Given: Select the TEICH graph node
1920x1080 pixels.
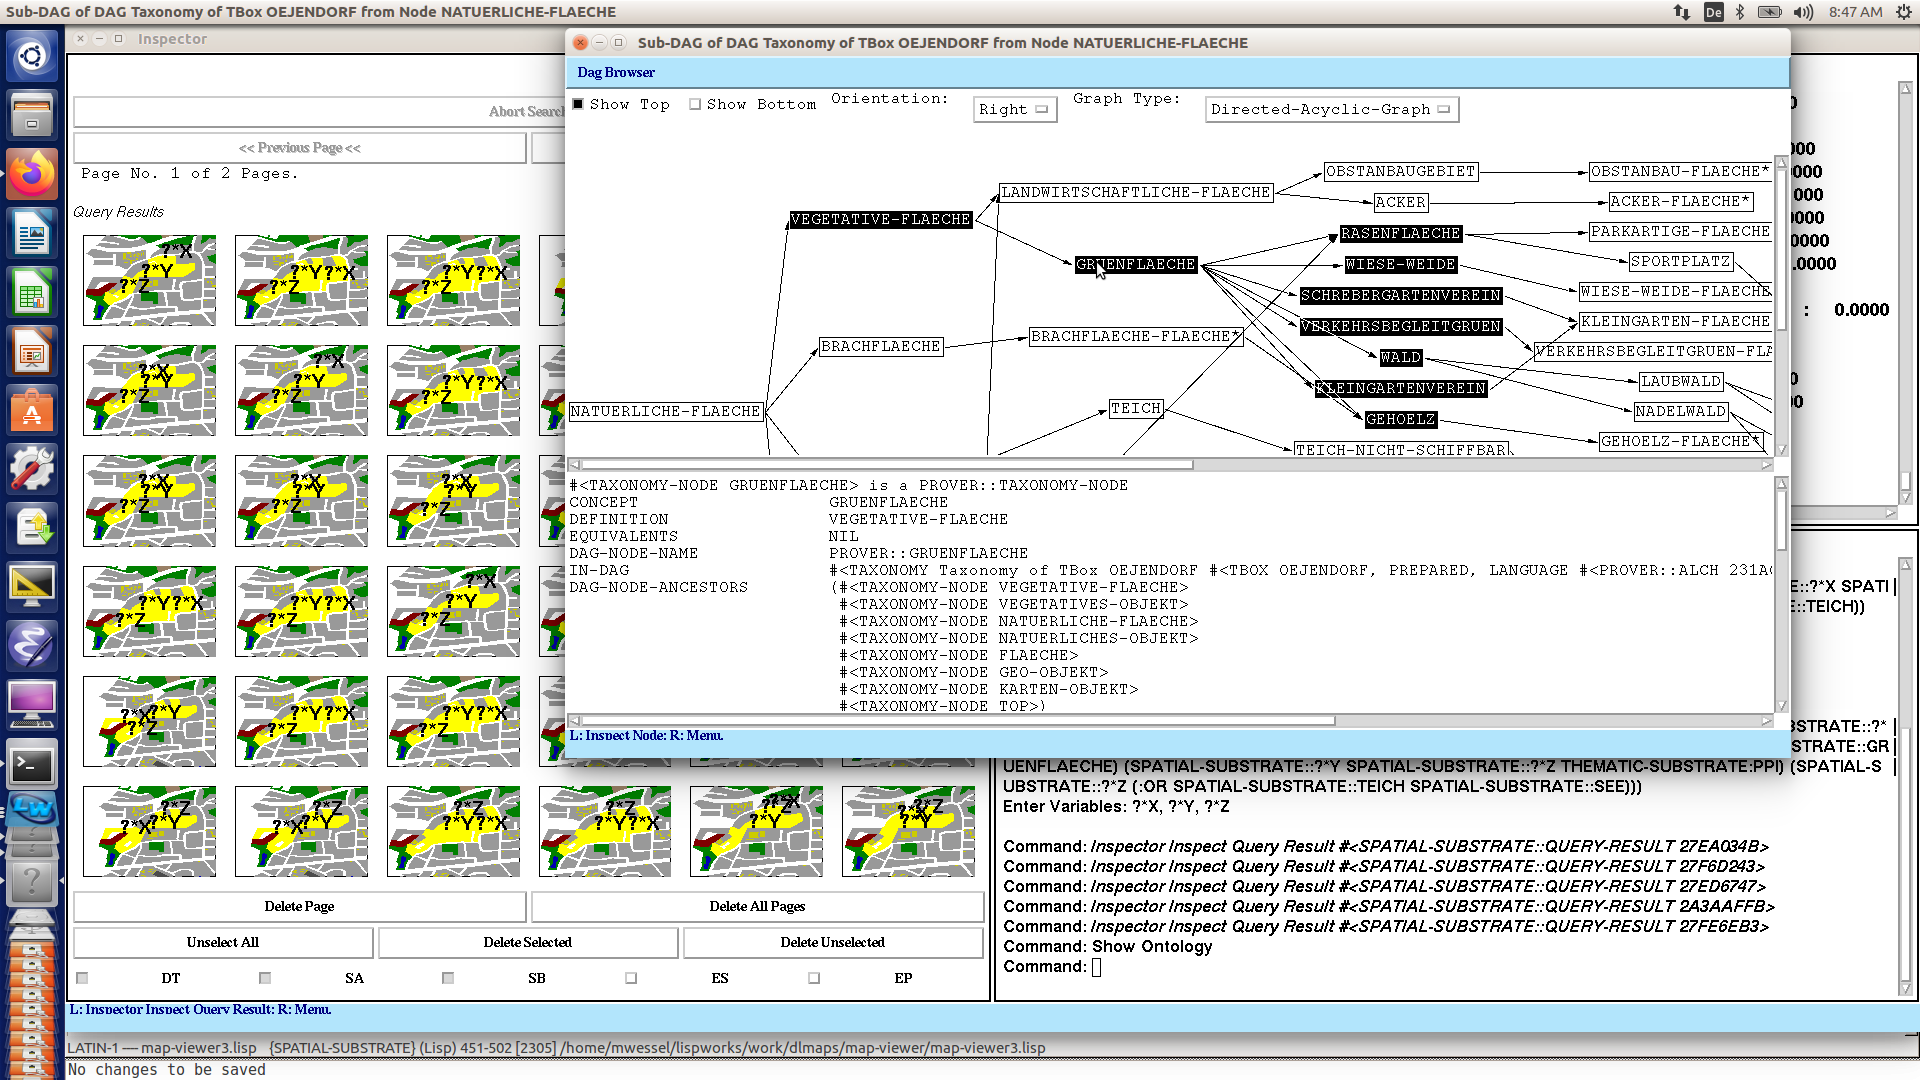Looking at the screenshot, I should 1135,408.
